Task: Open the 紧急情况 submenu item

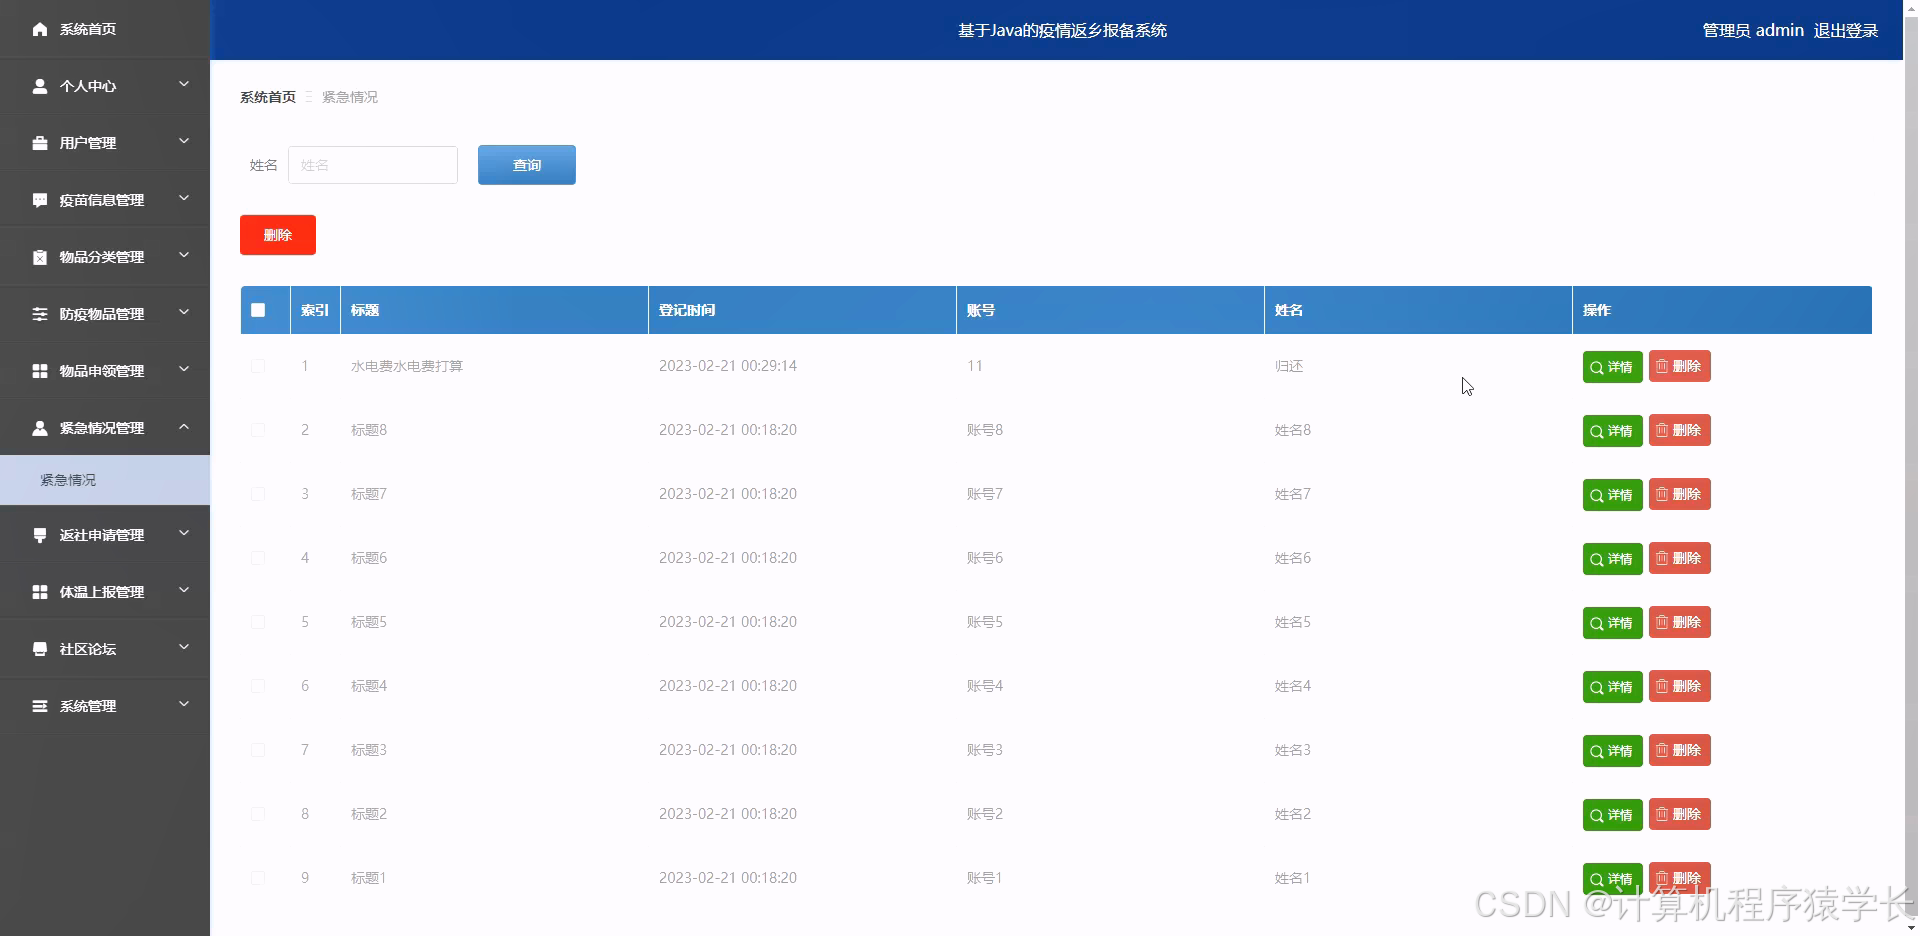Action: tap(105, 480)
